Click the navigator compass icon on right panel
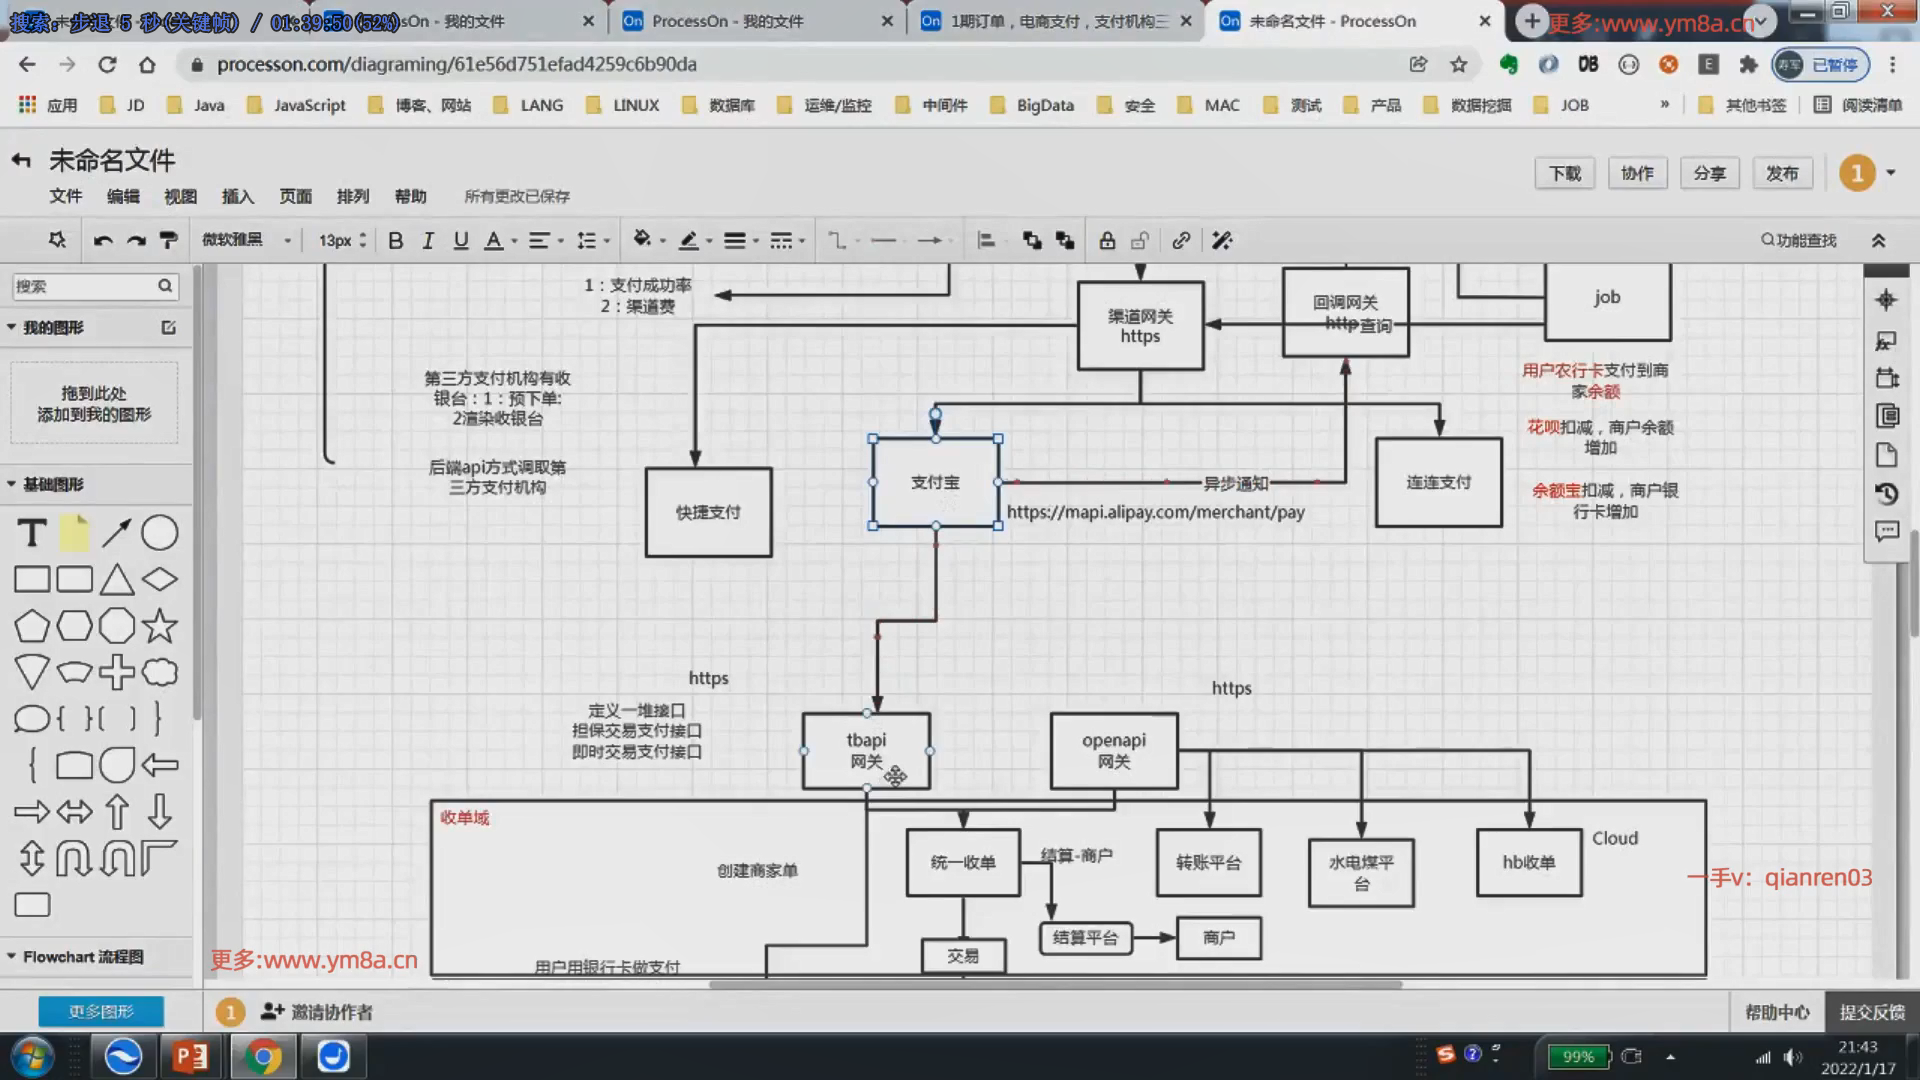This screenshot has height=1080, width=1920. [1886, 299]
